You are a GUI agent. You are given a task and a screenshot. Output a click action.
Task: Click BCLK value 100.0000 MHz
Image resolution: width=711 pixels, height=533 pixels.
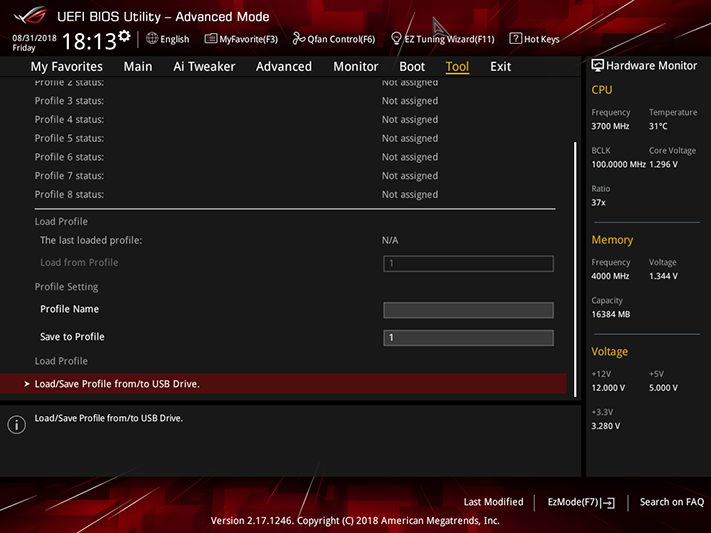618,164
